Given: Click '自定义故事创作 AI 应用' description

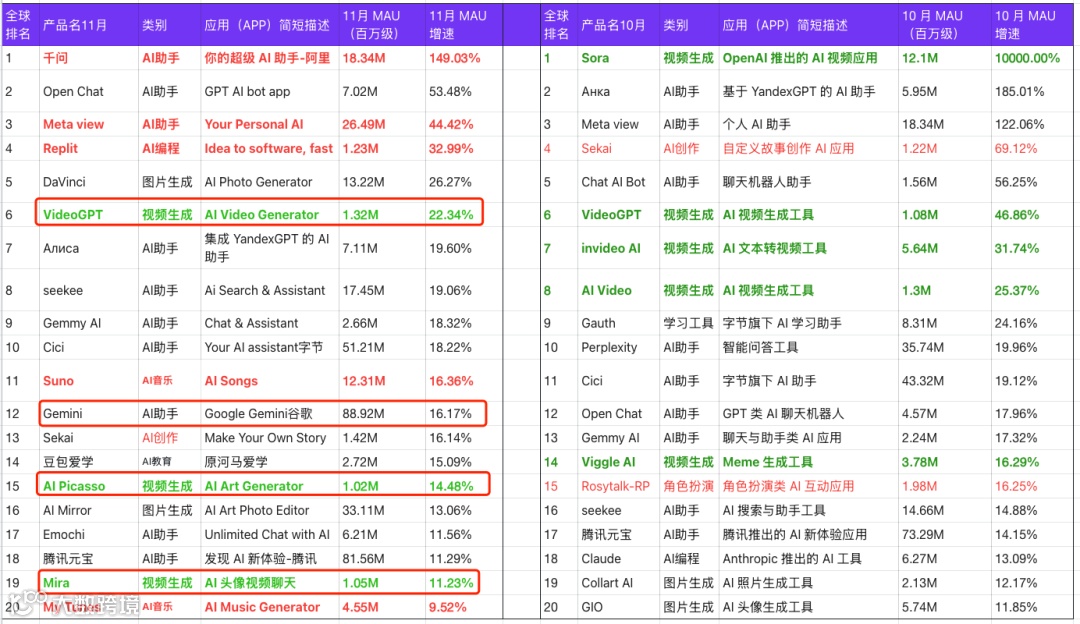Looking at the screenshot, I should click(x=788, y=148).
